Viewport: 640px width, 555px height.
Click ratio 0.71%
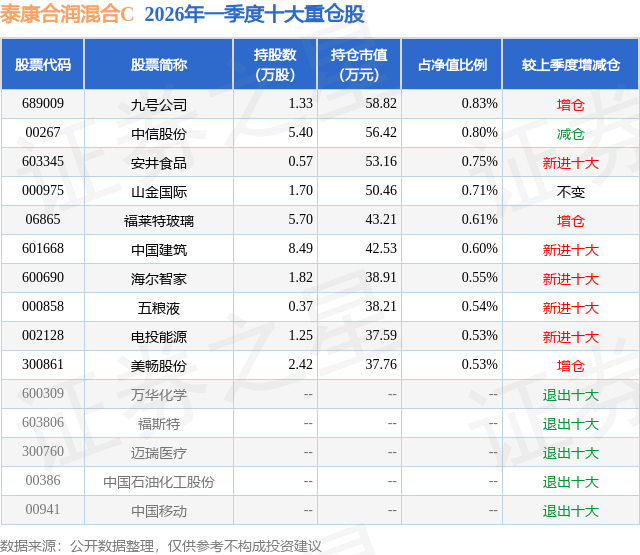tap(479, 191)
